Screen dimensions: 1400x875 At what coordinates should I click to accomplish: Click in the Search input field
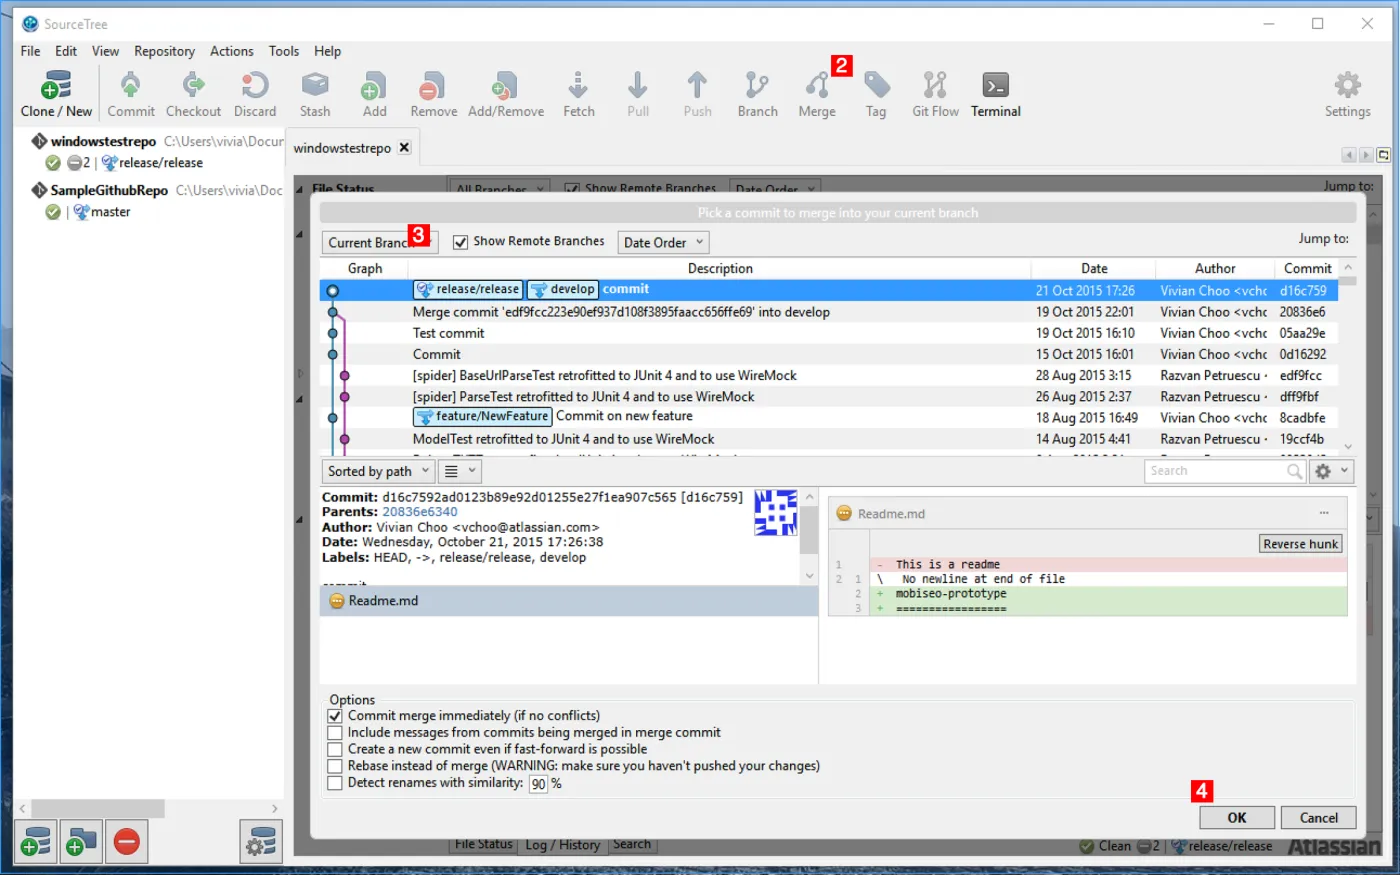tap(1215, 471)
